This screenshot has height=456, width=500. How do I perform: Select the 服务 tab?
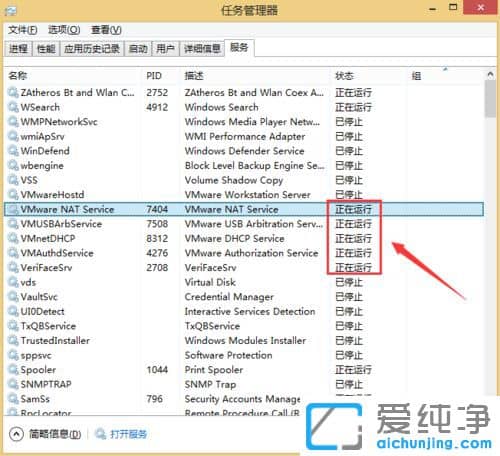239,48
